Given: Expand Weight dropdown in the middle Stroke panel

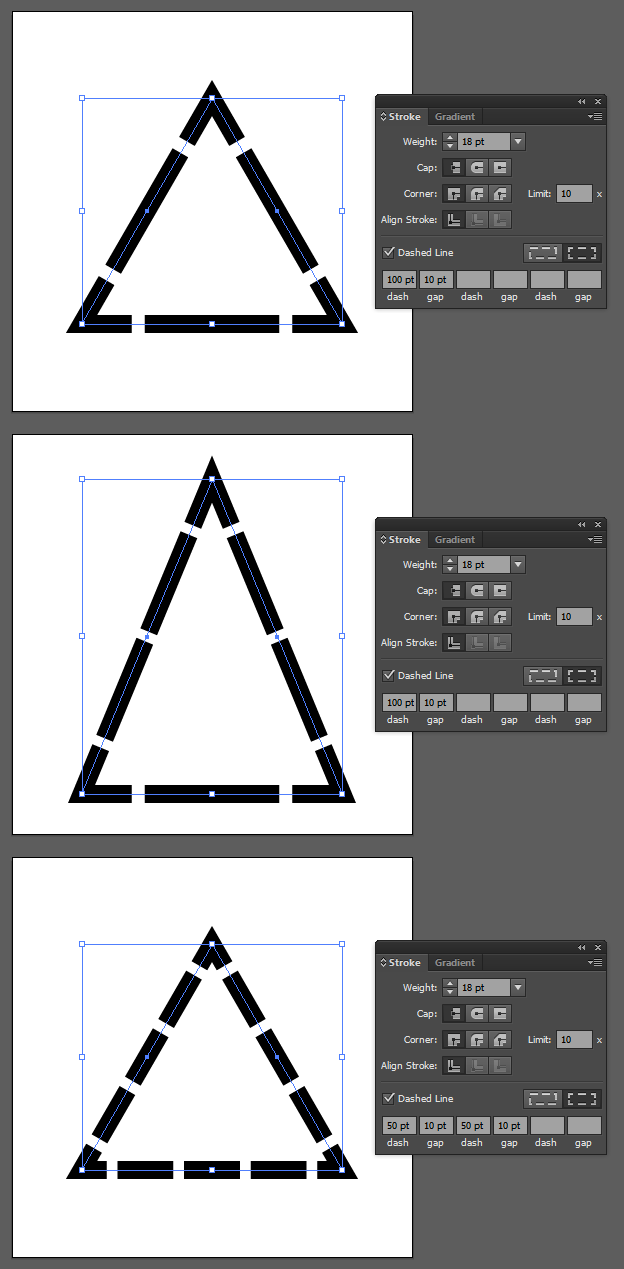Looking at the screenshot, I should [x=518, y=565].
